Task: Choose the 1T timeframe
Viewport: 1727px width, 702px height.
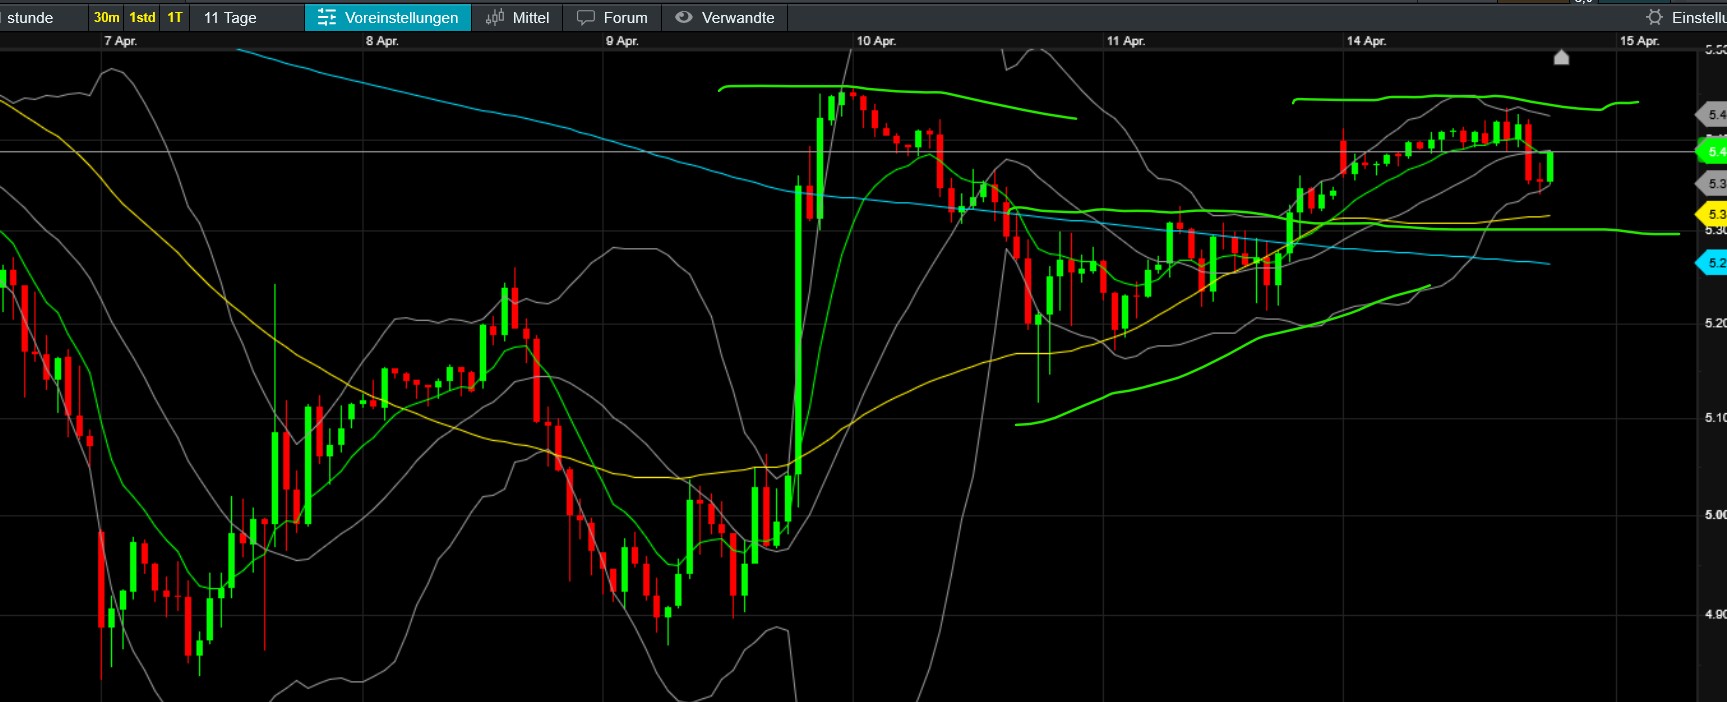Action: coord(175,17)
